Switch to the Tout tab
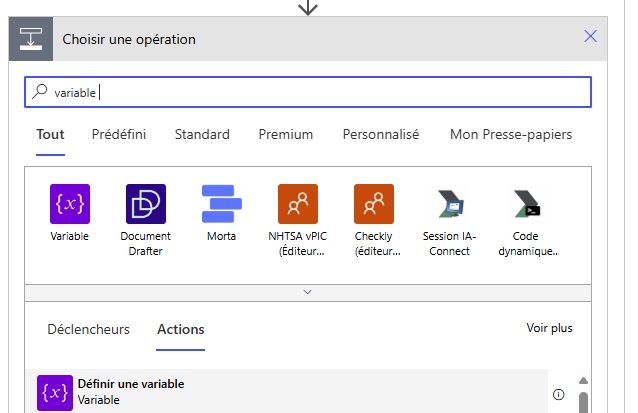This screenshot has height=413, width=638. pyautogui.click(x=50, y=134)
